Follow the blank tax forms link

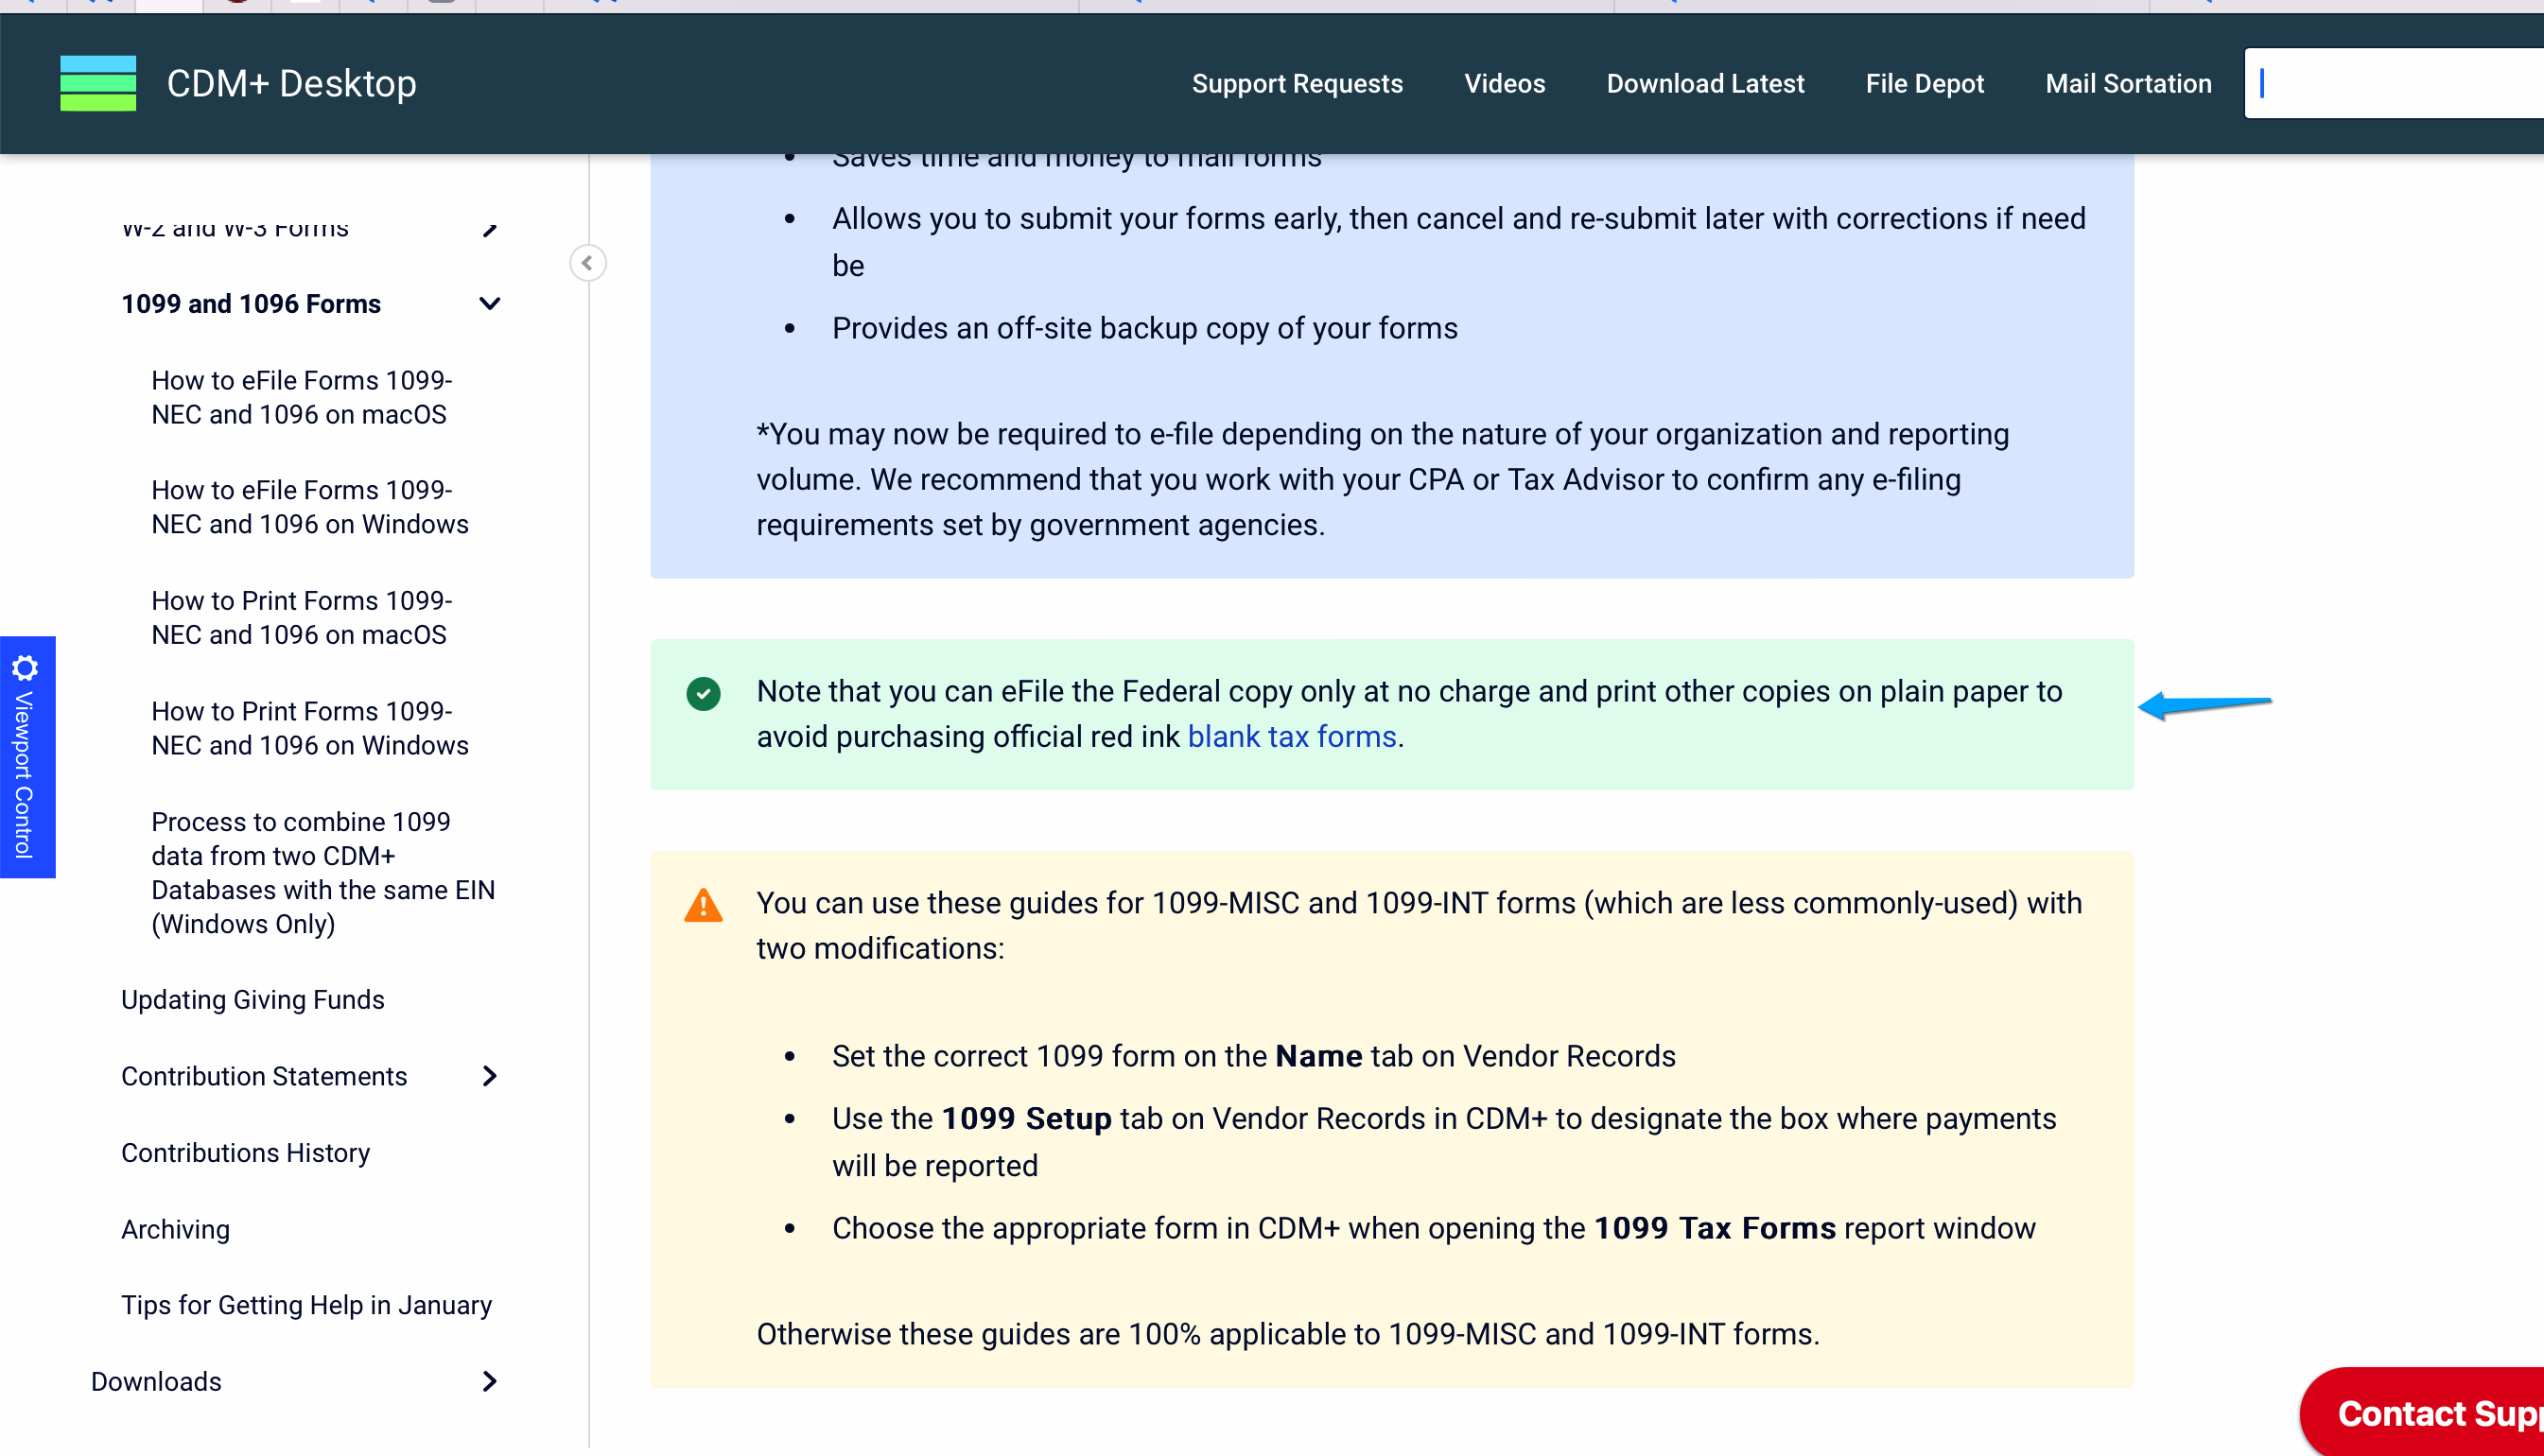pos(1291,737)
